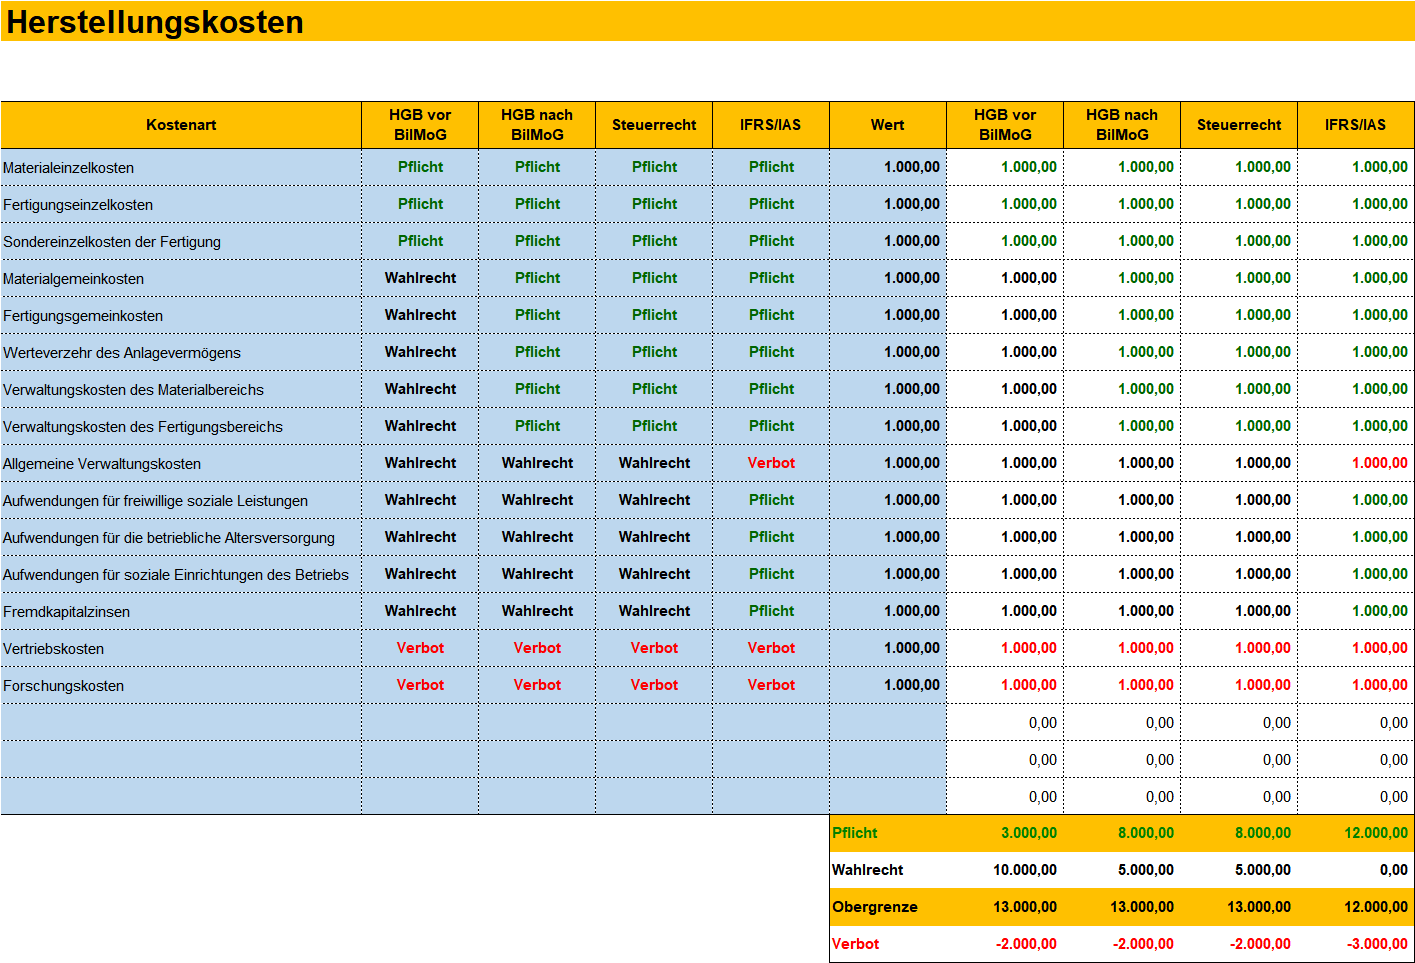This screenshot has width=1415, height=963.
Task: Click Wert cell in Materialeinzelkosten row
Action: pos(888,167)
